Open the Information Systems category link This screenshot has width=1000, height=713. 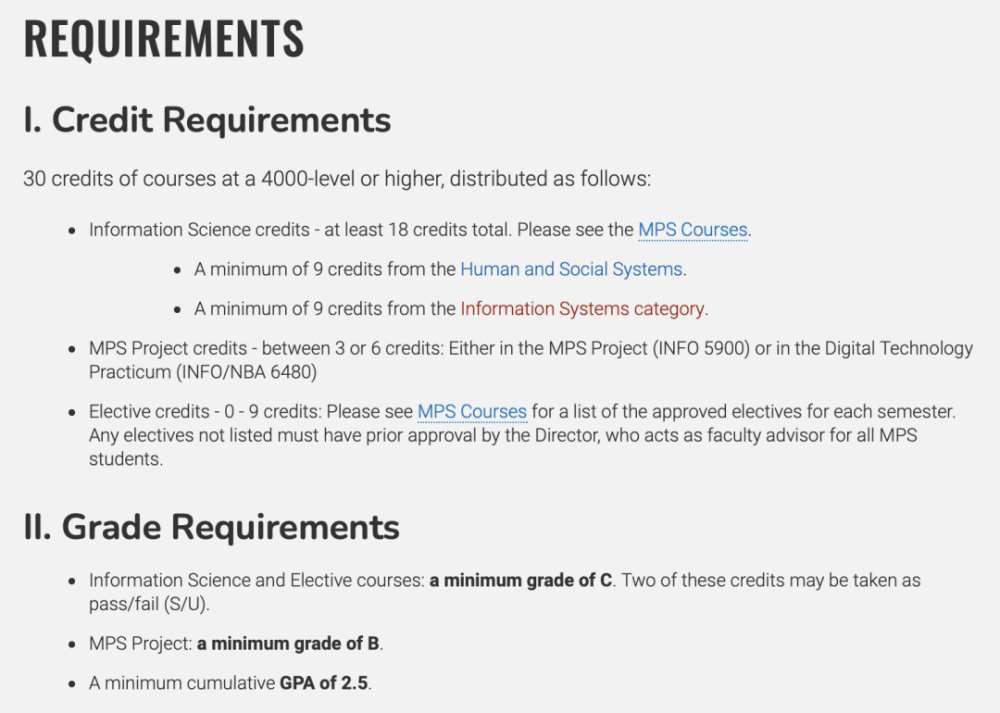[582, 309]
